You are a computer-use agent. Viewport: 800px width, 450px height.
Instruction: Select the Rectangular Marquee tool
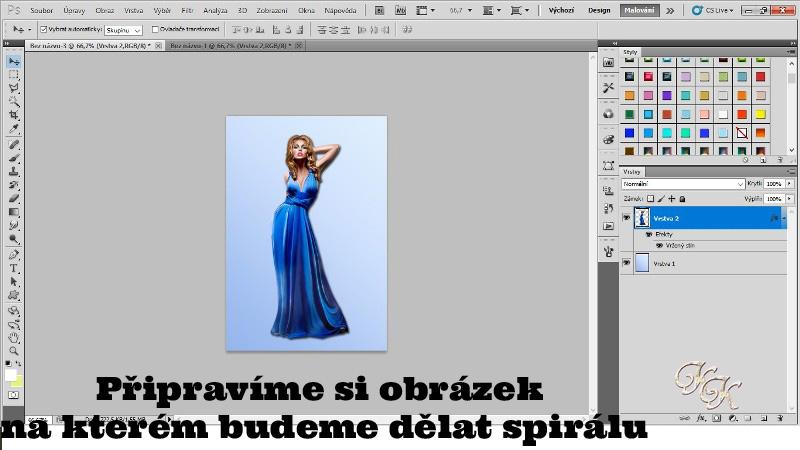pos(14,75)
